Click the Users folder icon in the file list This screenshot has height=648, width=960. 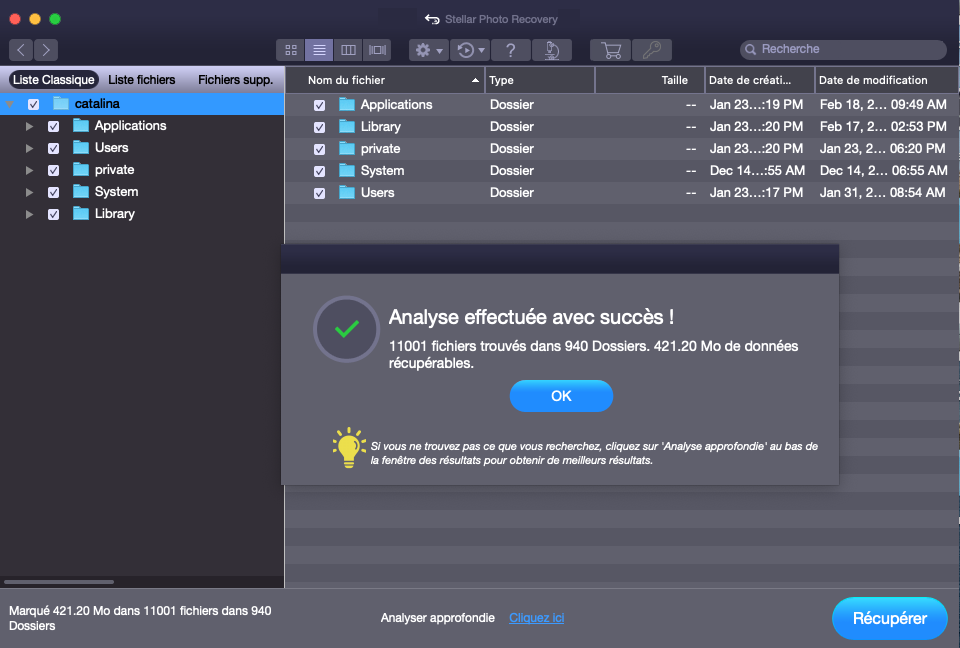pos(347,193)
